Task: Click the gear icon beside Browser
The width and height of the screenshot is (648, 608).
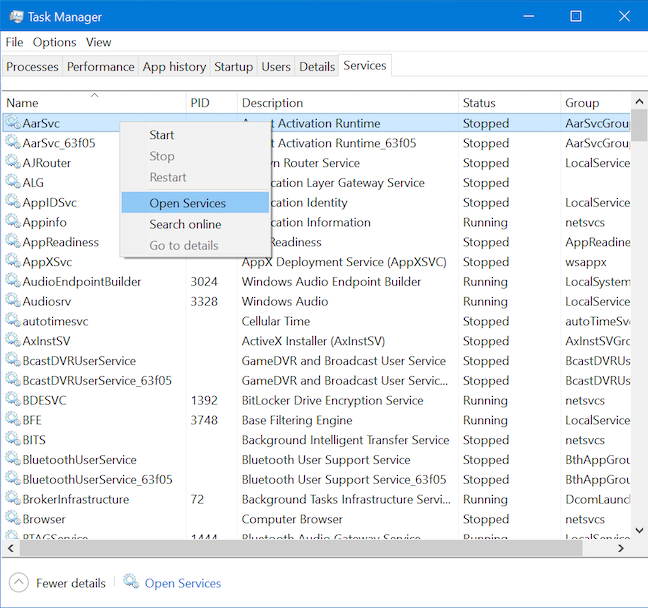Action: click(x=13, y=518)
